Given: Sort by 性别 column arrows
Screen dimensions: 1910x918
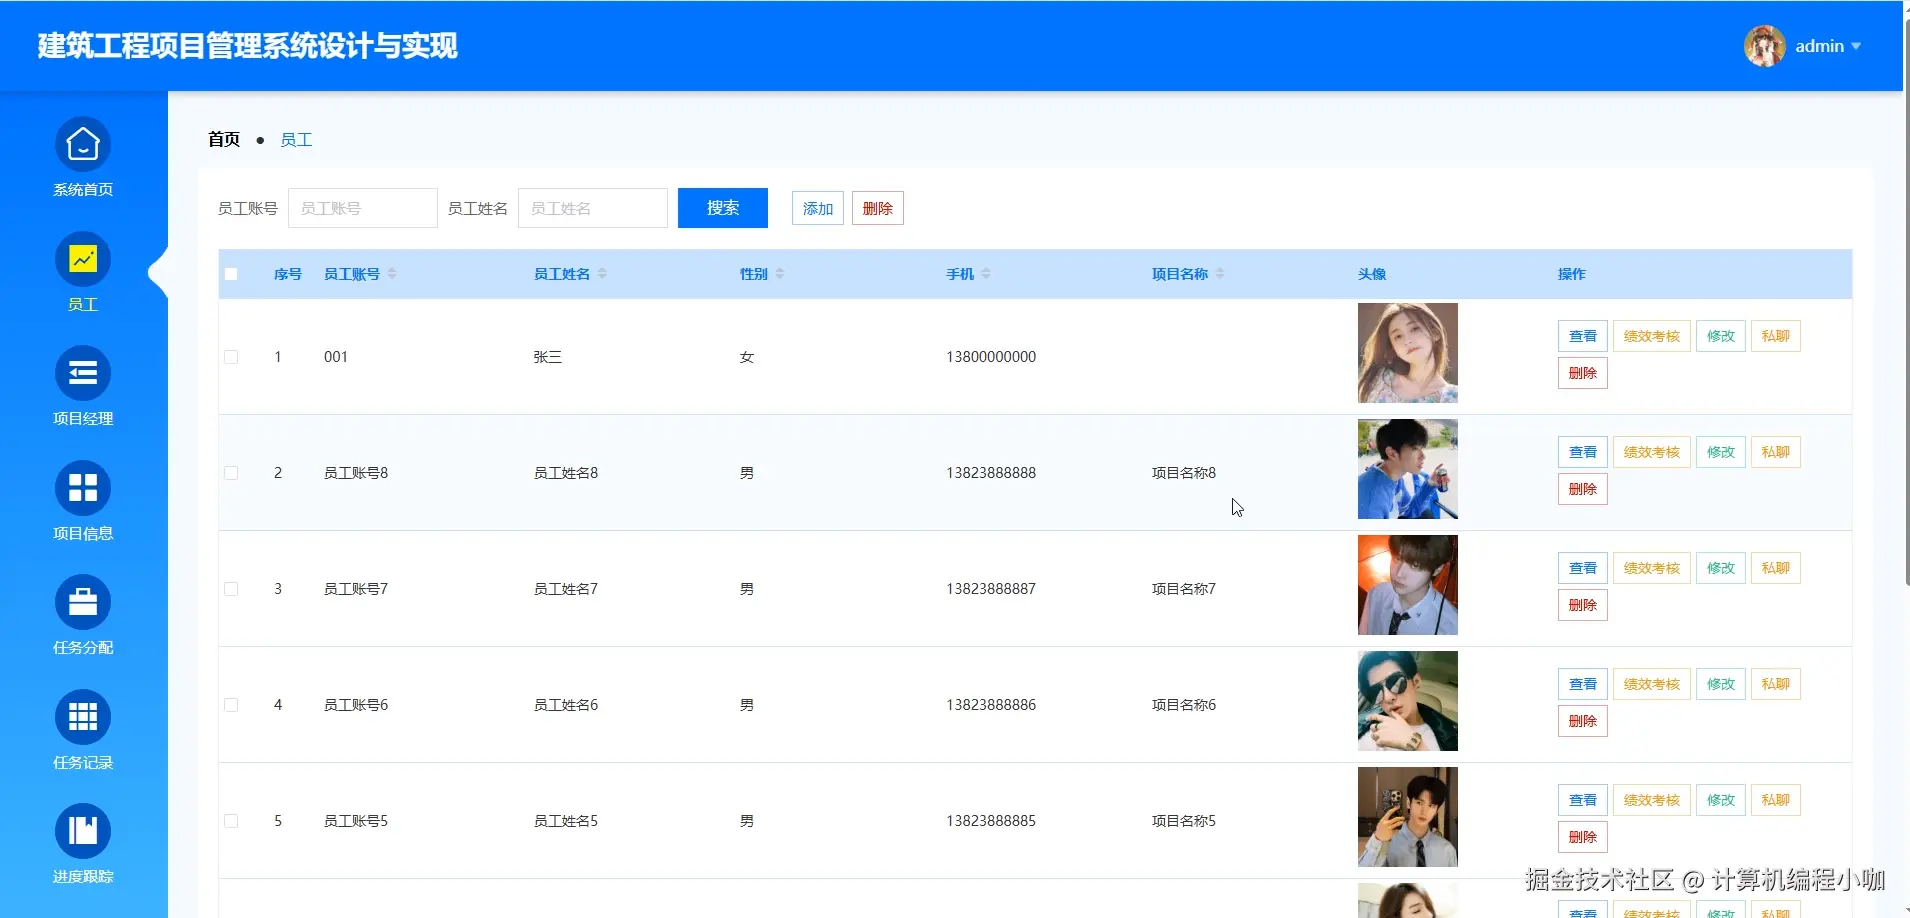Looking at the screenshot, I should point(780,274).
